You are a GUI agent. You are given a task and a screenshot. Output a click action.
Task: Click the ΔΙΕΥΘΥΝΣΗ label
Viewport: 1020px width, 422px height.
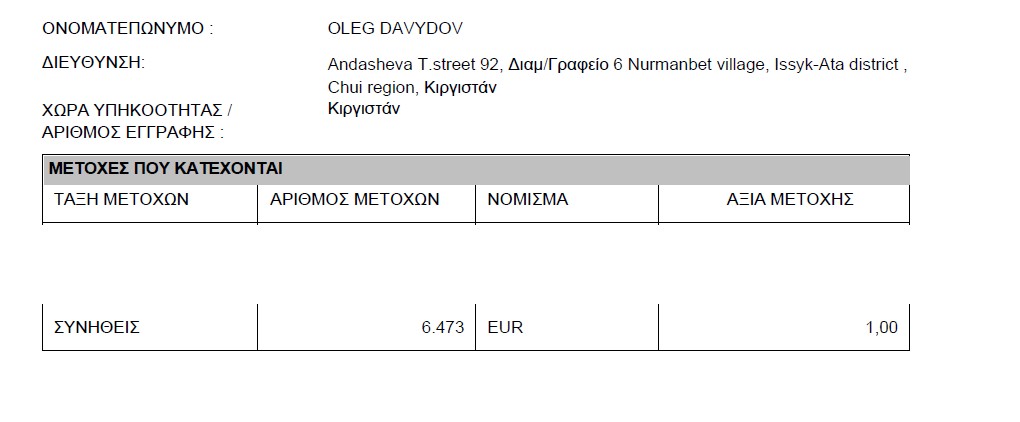click(94, 63)
